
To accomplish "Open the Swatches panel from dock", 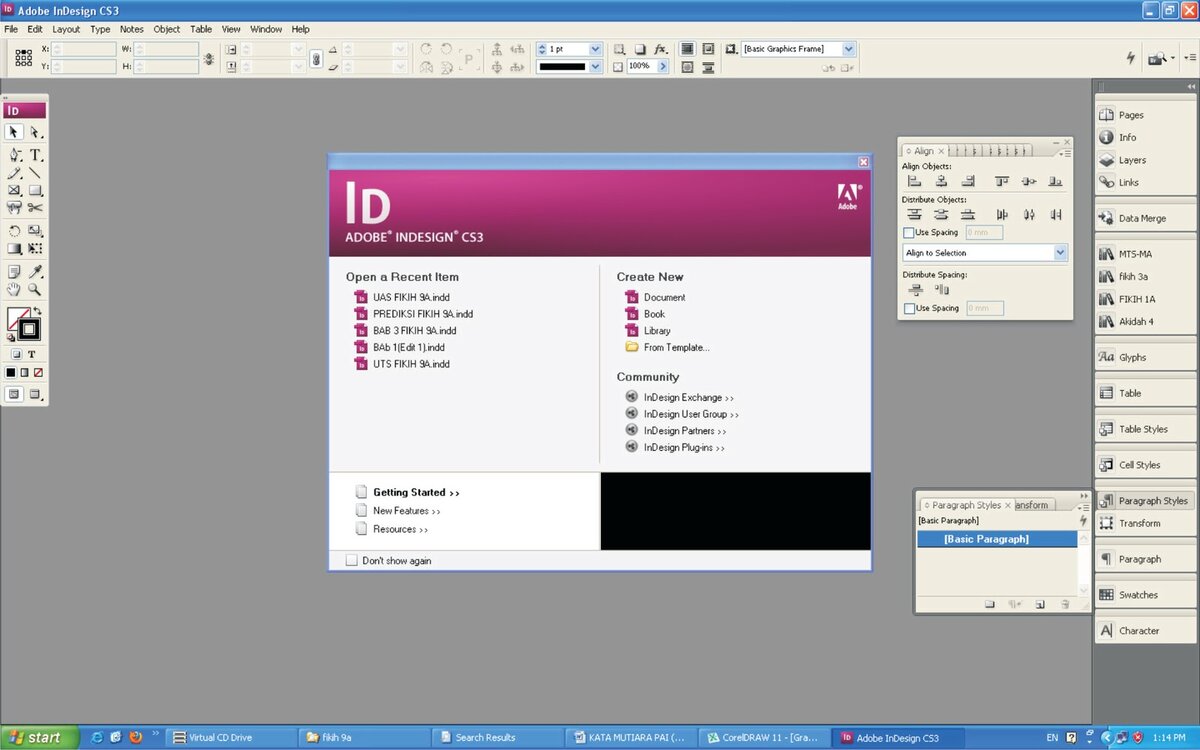I will click(x=1146, y=595).
